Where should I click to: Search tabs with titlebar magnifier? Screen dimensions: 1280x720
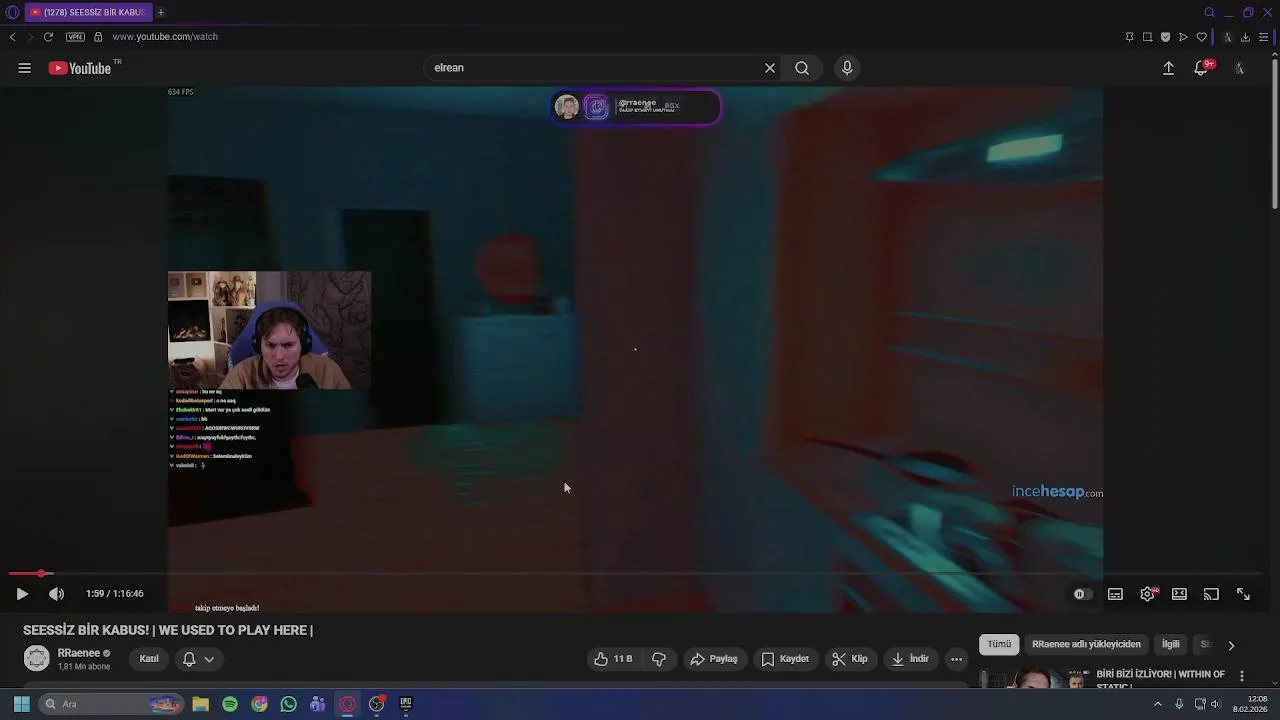click(1209, 12)
